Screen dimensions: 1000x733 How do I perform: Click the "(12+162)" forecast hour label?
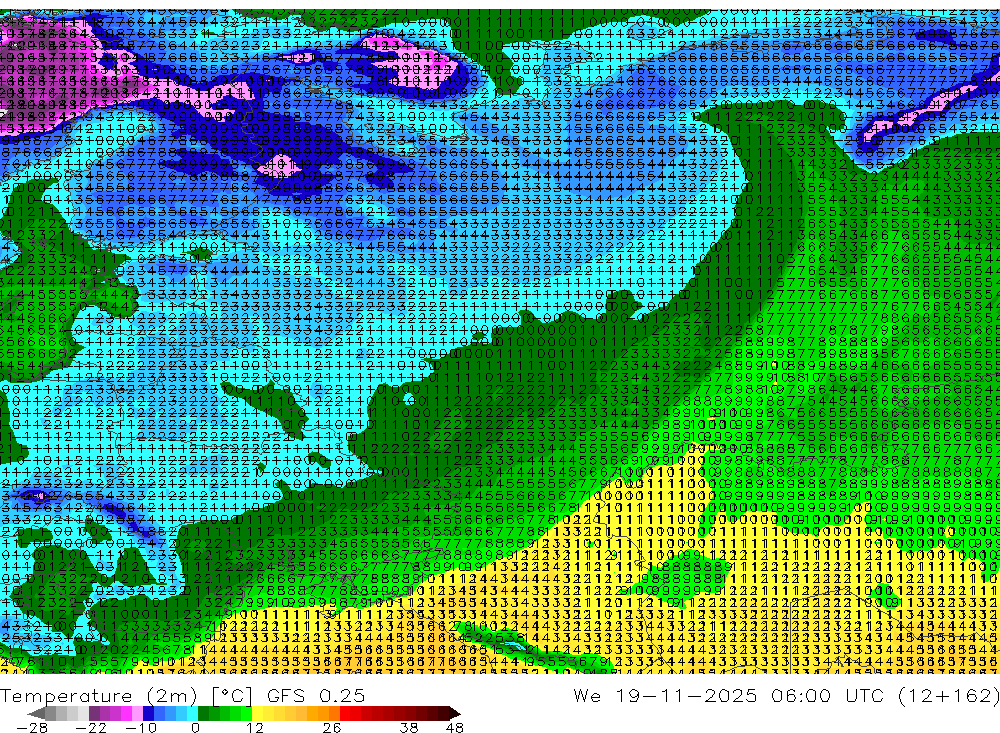[x=948, y=695]
